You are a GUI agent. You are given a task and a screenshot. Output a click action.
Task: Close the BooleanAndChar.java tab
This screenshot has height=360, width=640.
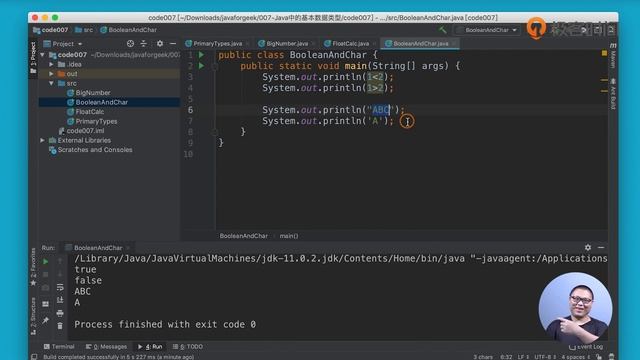[x=454, y=44]
